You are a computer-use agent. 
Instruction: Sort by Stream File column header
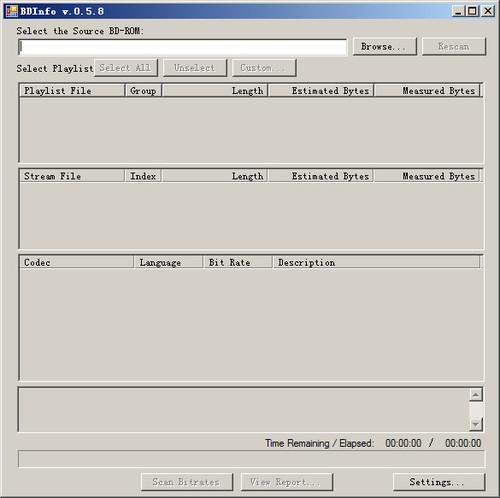pos(72,176)
